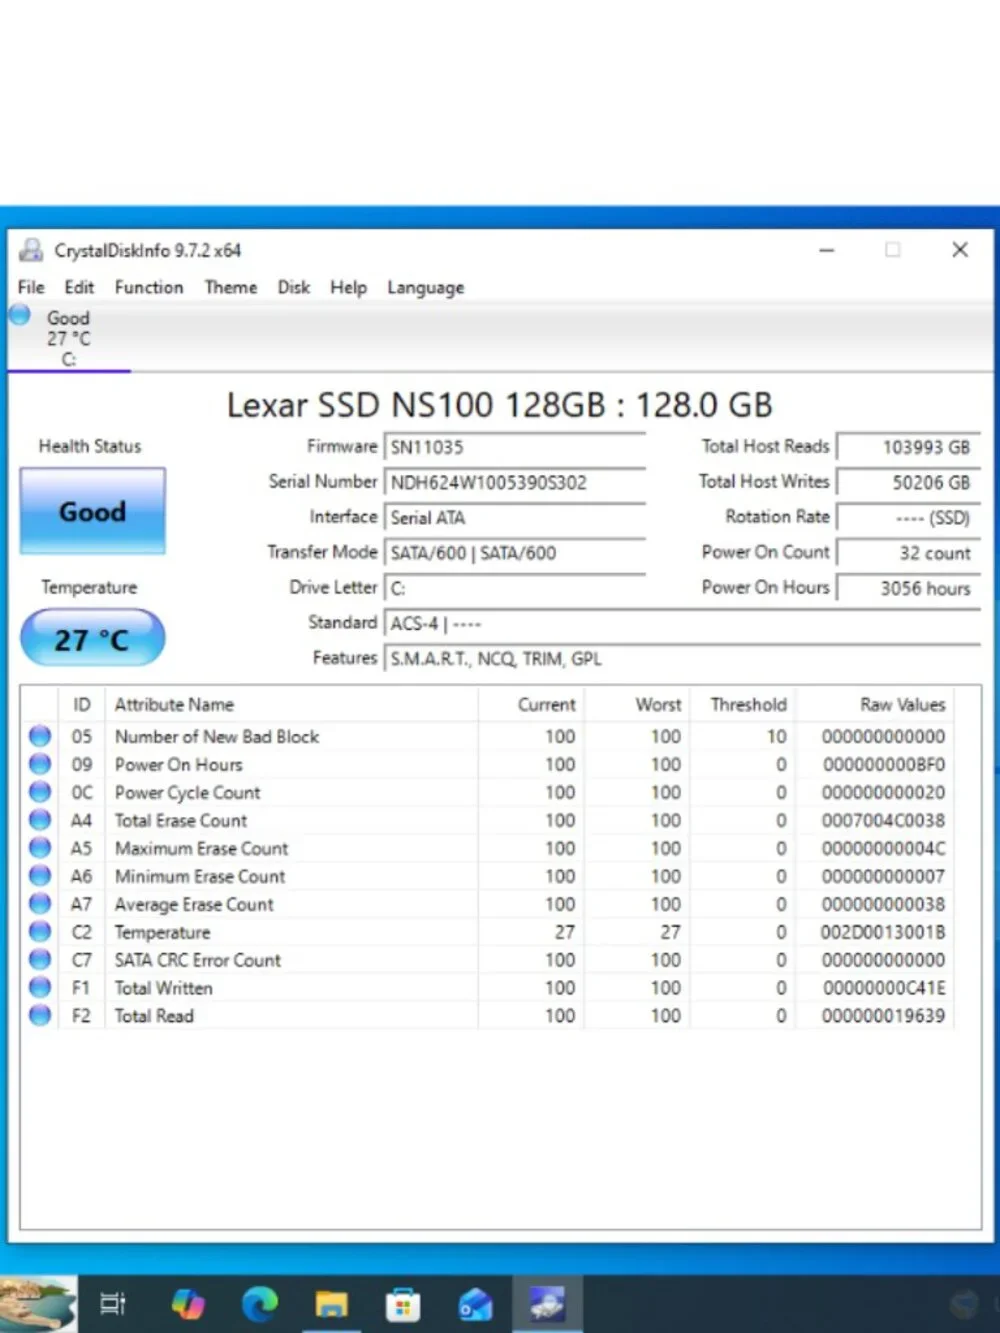The width and height of the screenshot is (1000, 1333).
Task: Open File Explorer from the taskbar
Action: [331, 1304]
